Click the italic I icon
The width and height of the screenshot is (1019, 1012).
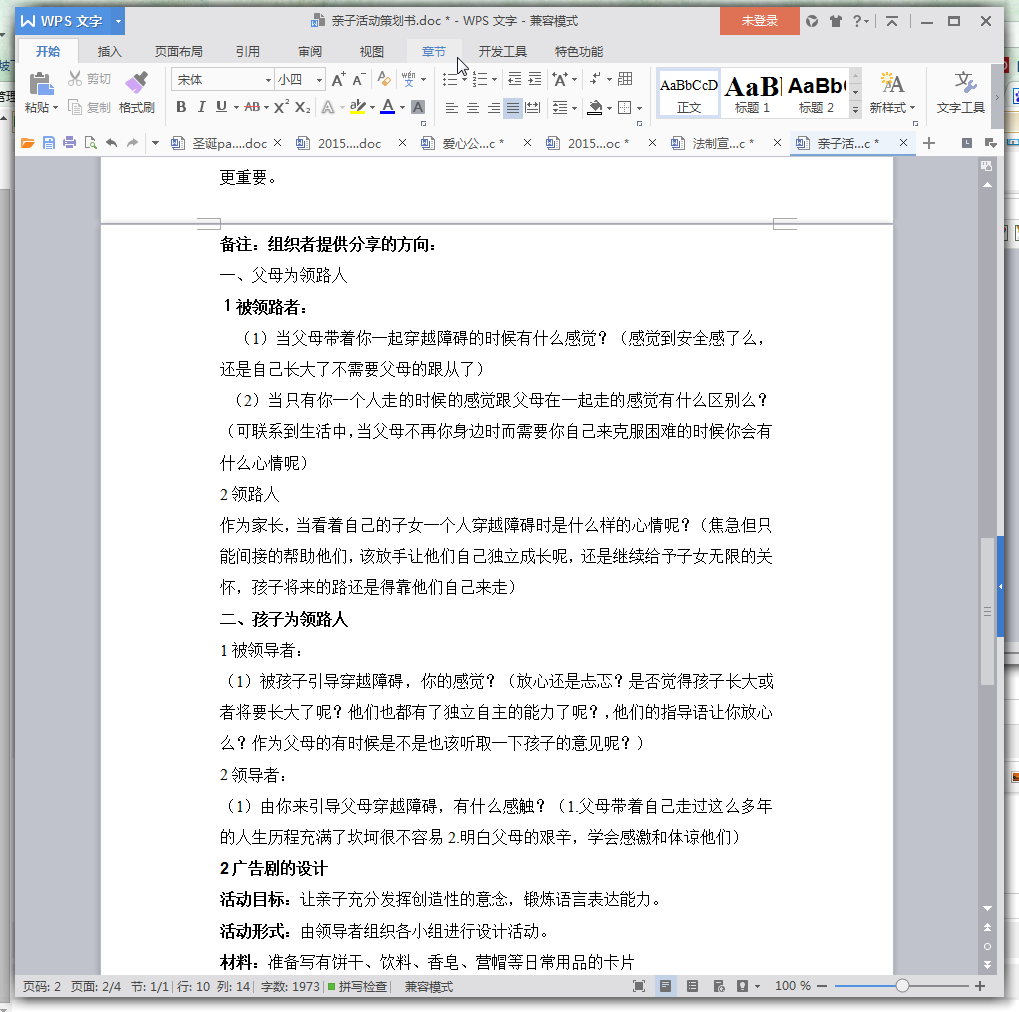pos(201,107)
